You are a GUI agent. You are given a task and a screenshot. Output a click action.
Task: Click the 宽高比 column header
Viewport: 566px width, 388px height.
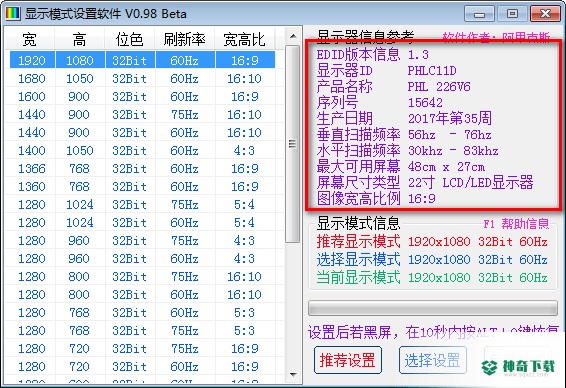coord(245,40)
